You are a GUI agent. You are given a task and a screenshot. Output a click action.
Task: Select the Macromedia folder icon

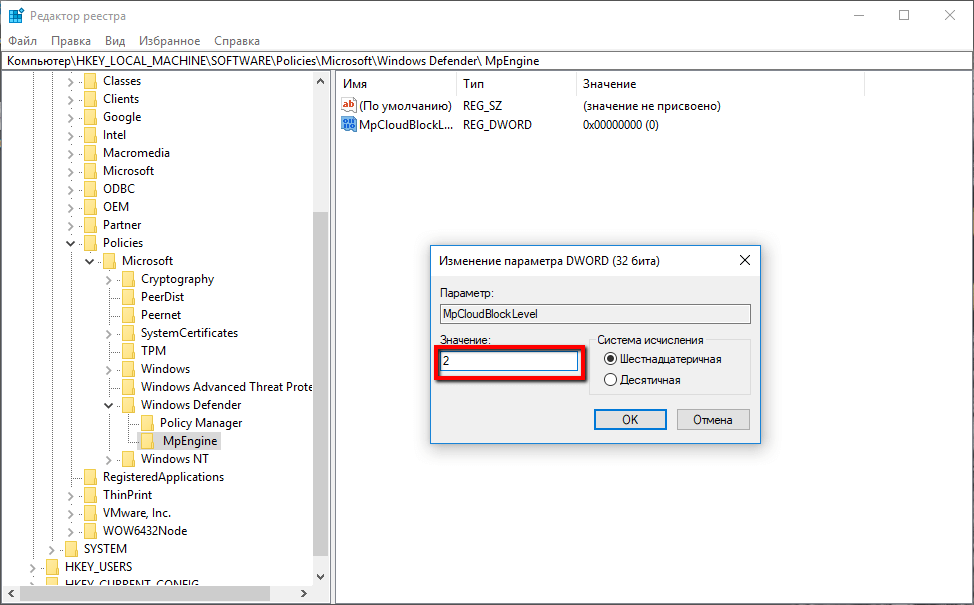click(91, 153)
